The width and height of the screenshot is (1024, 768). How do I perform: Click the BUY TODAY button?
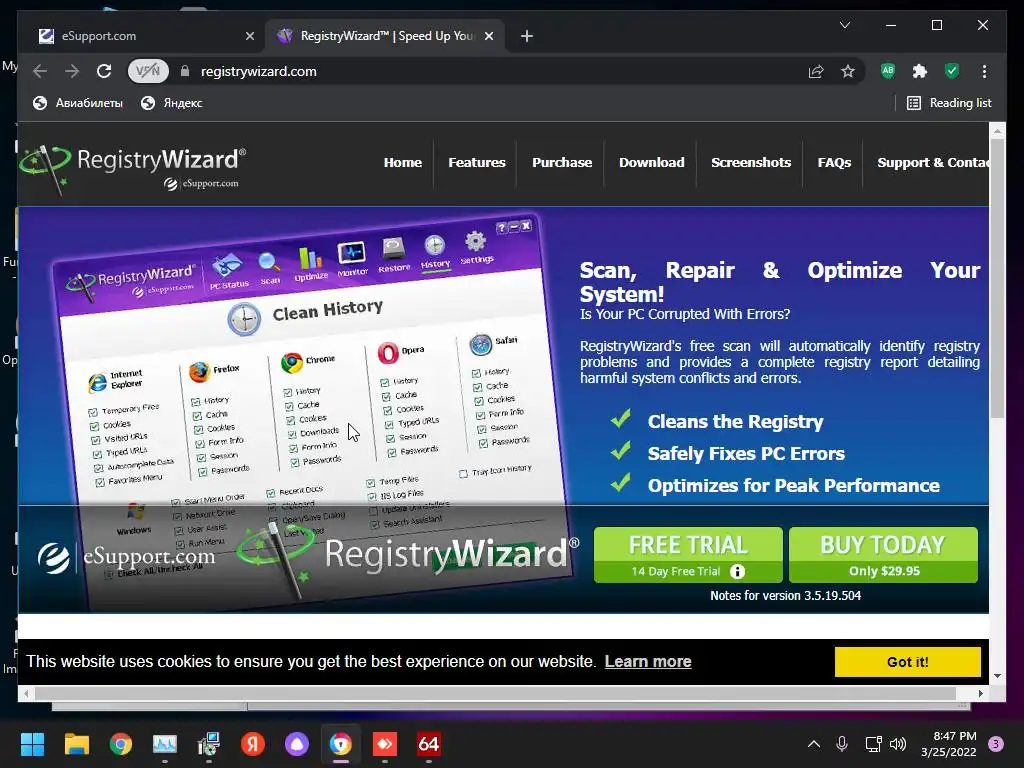pos(883,555)
